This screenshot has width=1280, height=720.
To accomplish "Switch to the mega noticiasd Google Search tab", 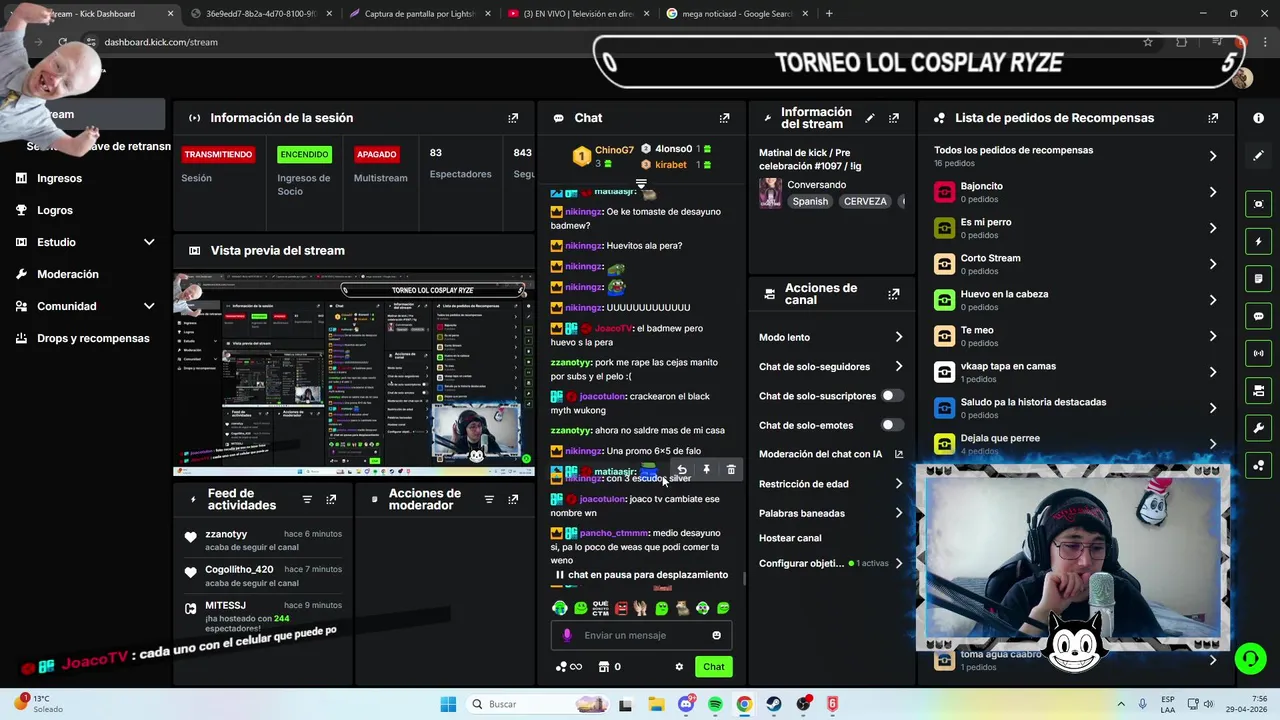I will pyautogui.click(x=735, y=14).
